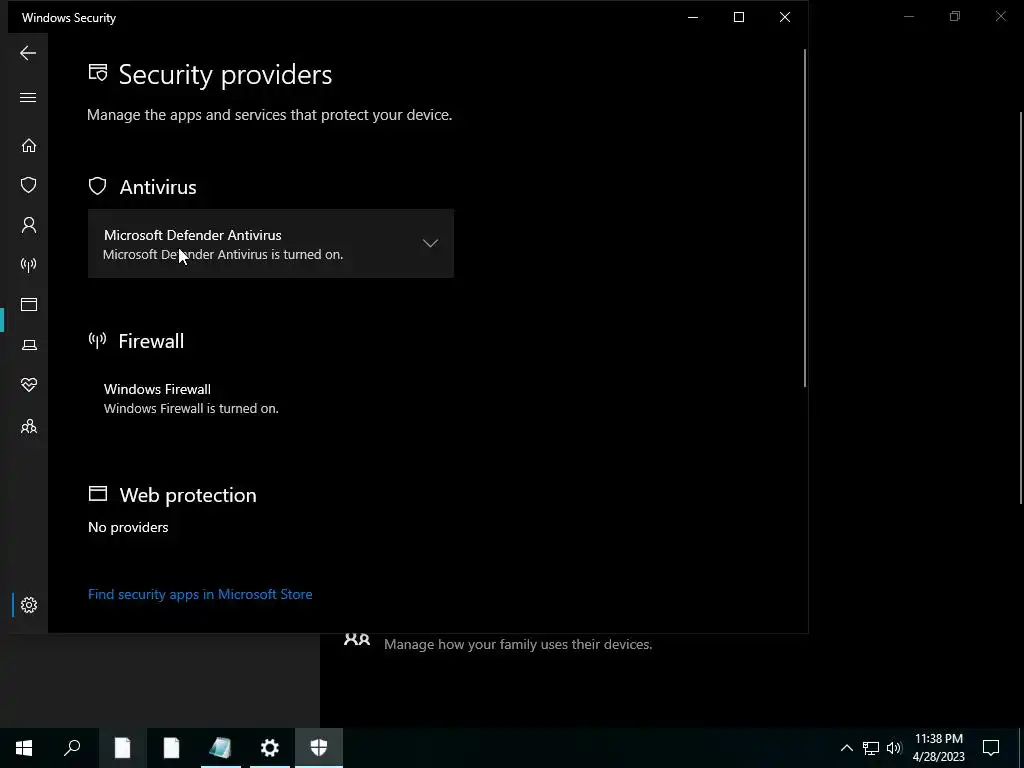Click the No providers text
The width and height of the screenshot is (1024, 768).
pyautogui.click(x=128, y=527)
